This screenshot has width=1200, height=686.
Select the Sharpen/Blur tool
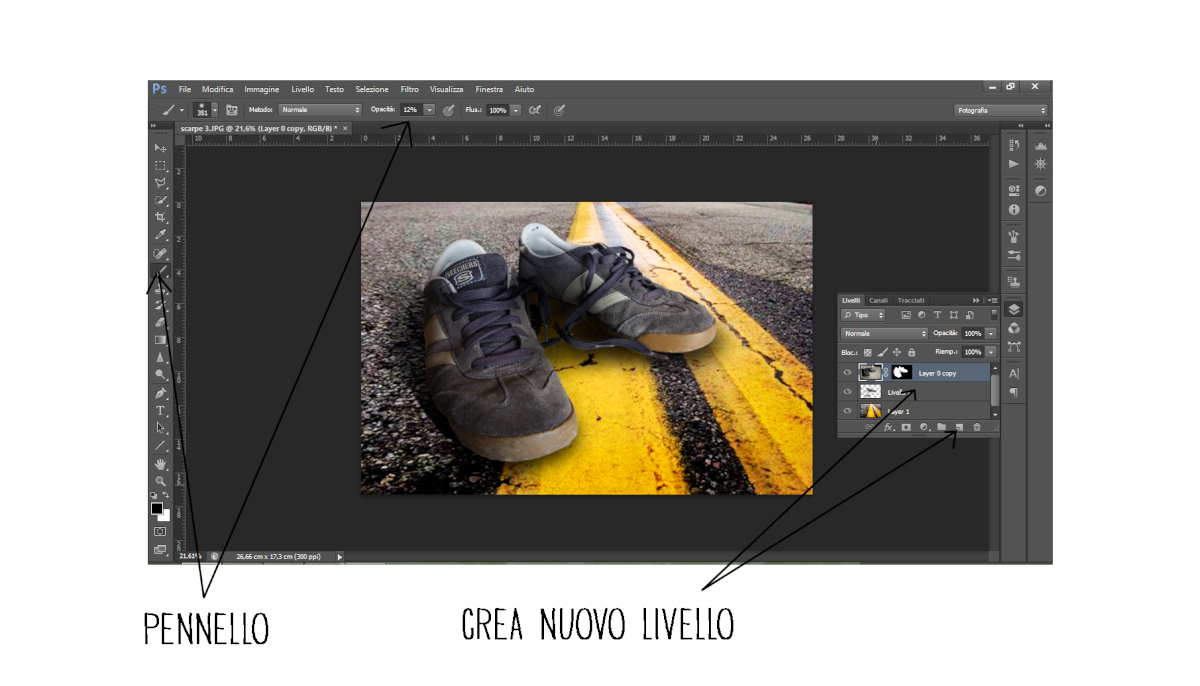160,357
